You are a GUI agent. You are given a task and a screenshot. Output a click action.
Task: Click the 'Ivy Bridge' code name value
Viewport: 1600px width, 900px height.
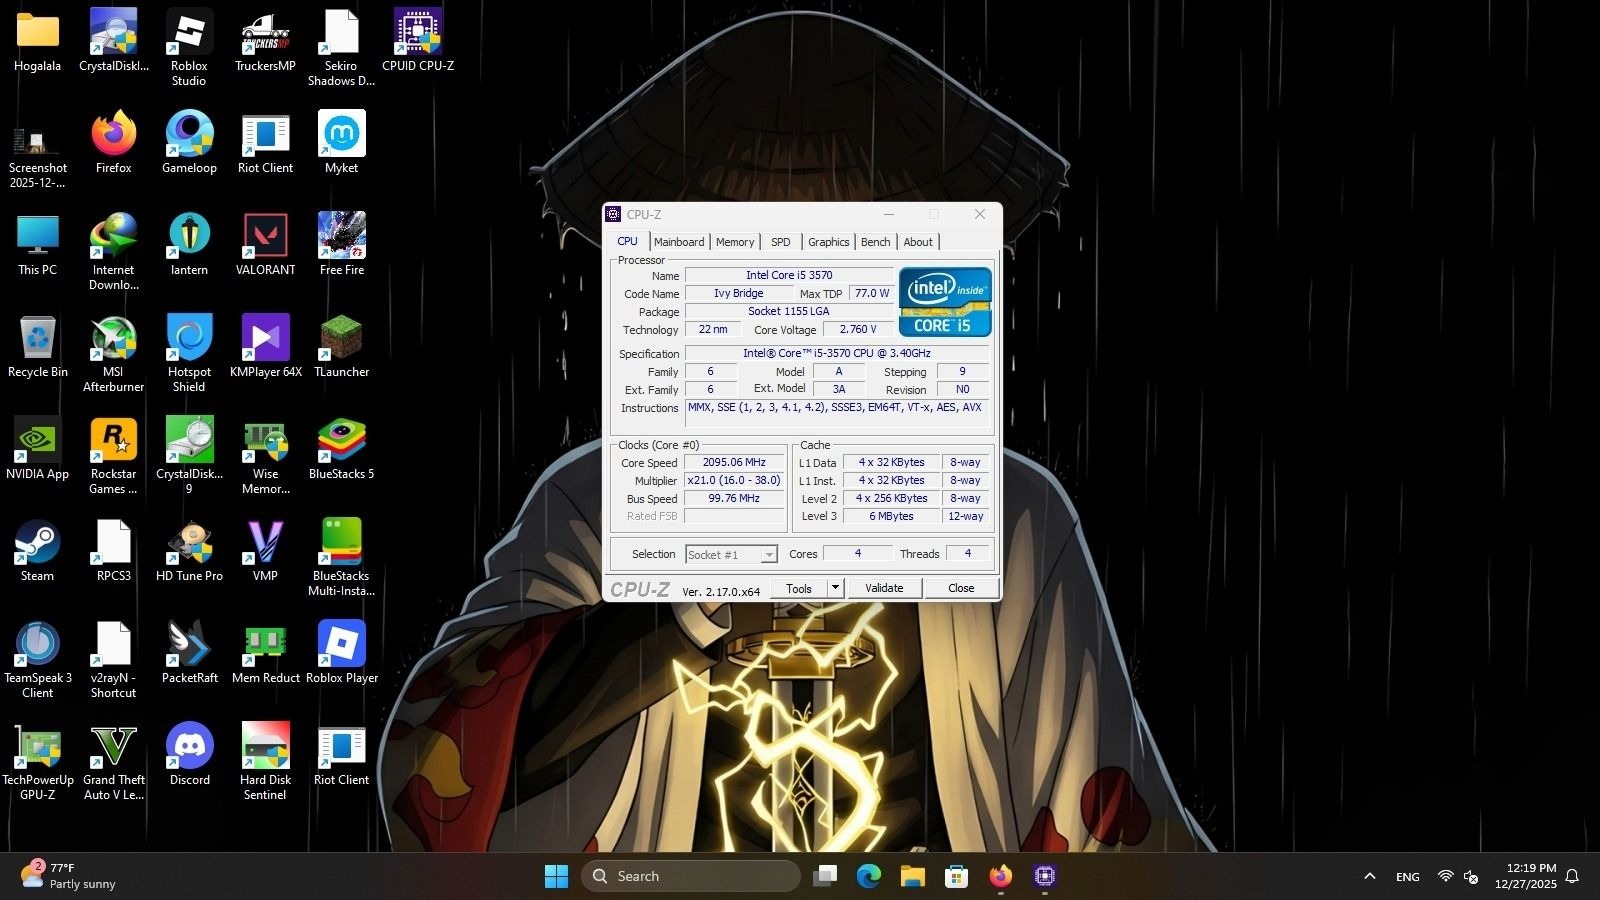click(x=739, y=293)
